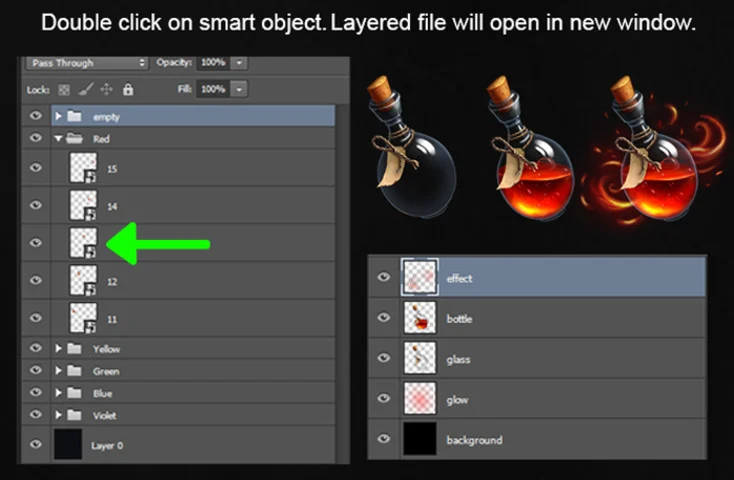734x480 pixels.
Task: Select the Yellow group folder icon
Action: coord(74,348)
